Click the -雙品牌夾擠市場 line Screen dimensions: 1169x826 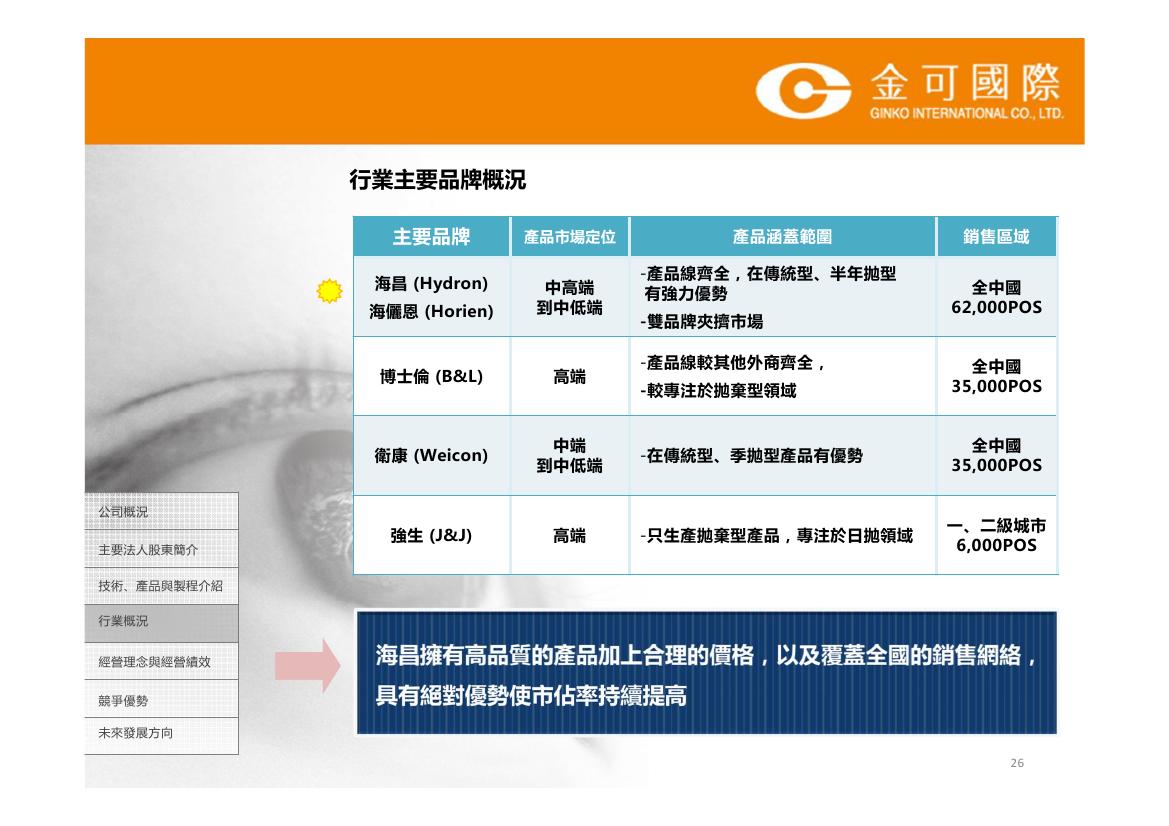[x=702, y=321]
